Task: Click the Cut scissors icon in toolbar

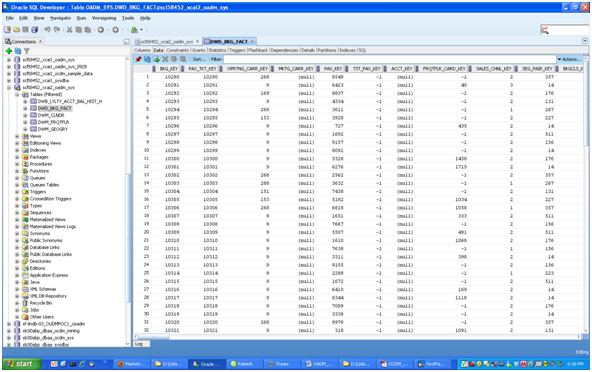Action: click(69, 29)
